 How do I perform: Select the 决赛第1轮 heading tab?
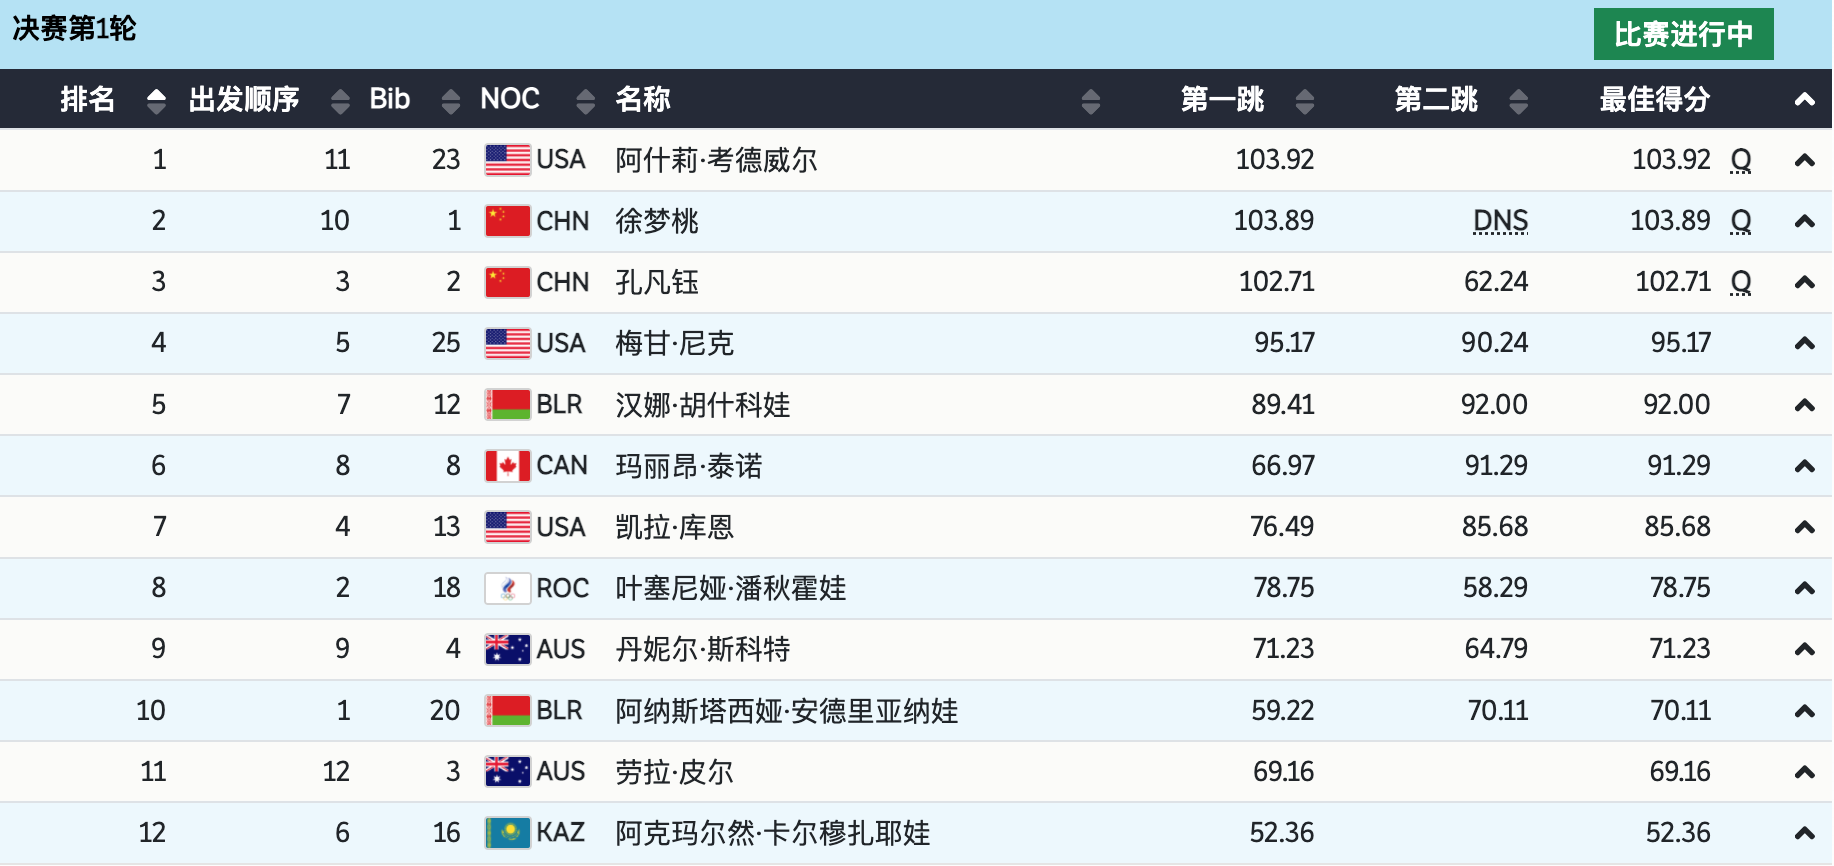tap(74, 28)
